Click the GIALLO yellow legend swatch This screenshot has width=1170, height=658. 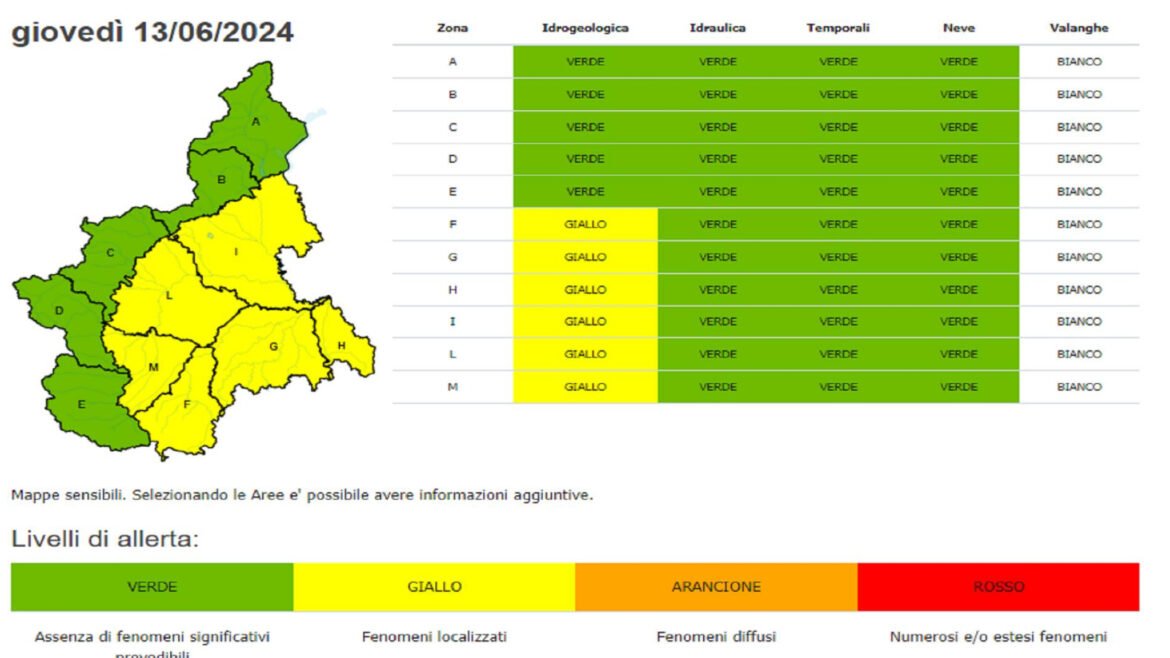click(x=434, y=587)
